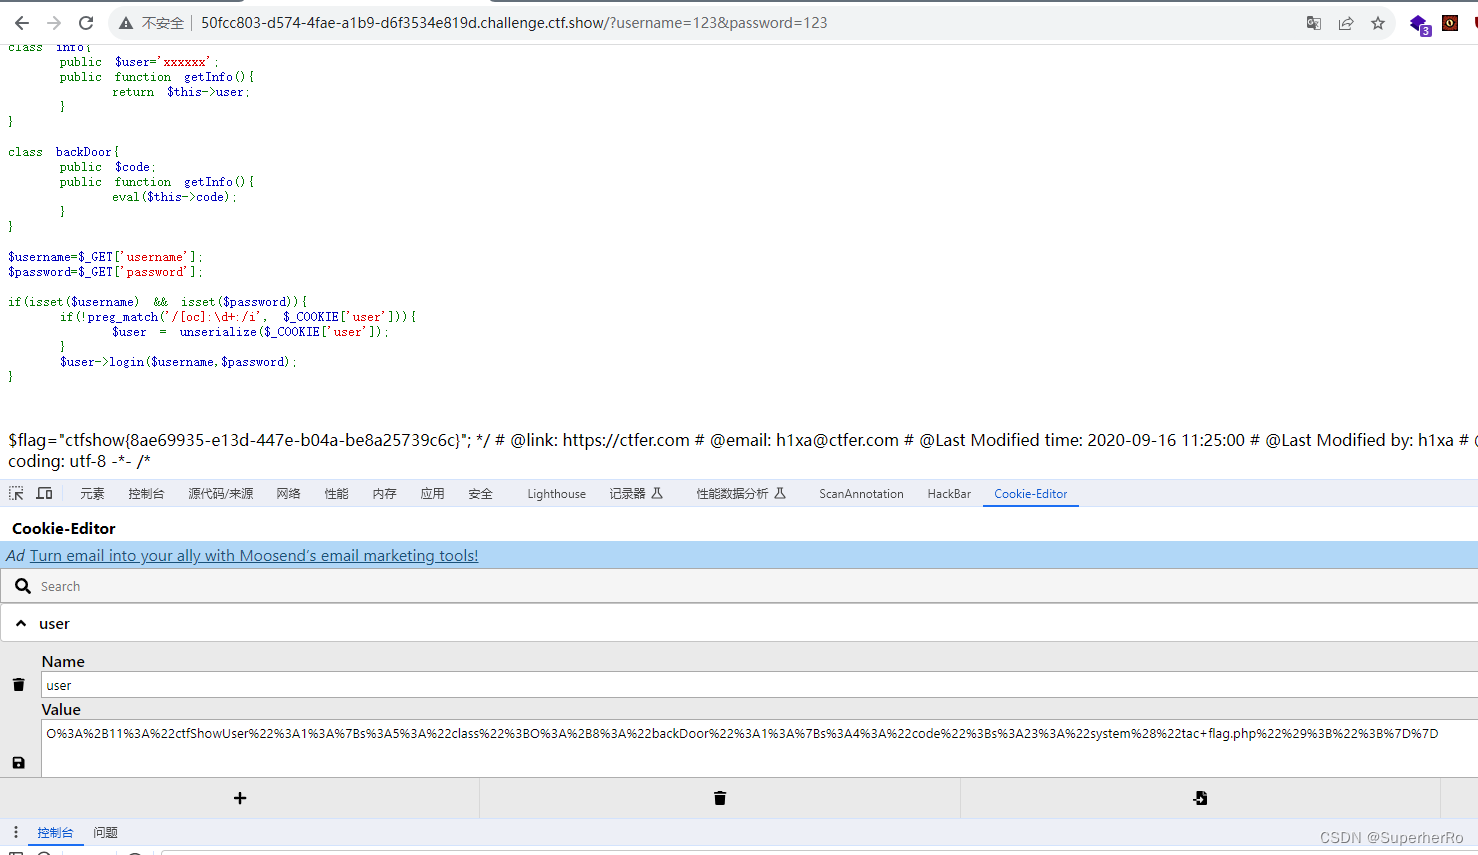Screen dimensions: 1478x855
Task: Add a new cookie with plus button
Action: point(240,798)
